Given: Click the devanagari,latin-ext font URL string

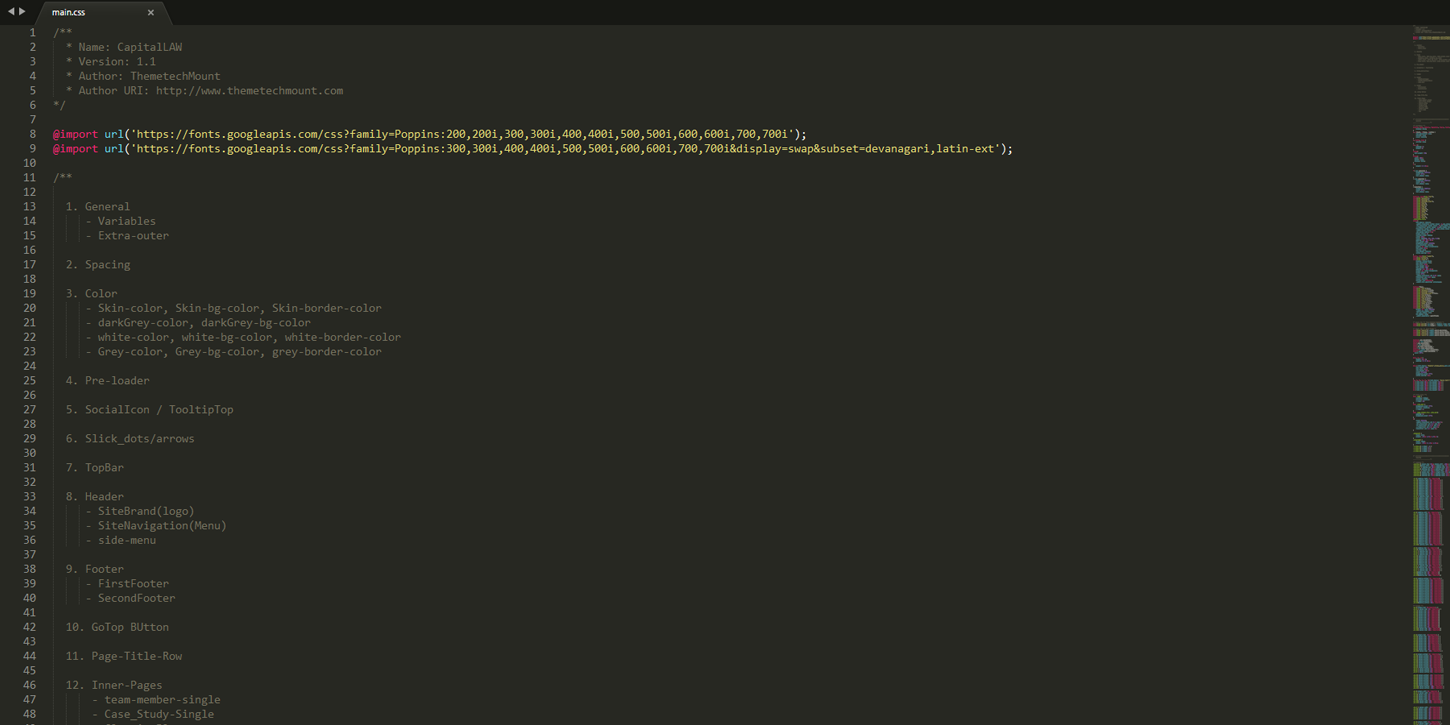Looking at the screenshot, I should coord(566,148).
